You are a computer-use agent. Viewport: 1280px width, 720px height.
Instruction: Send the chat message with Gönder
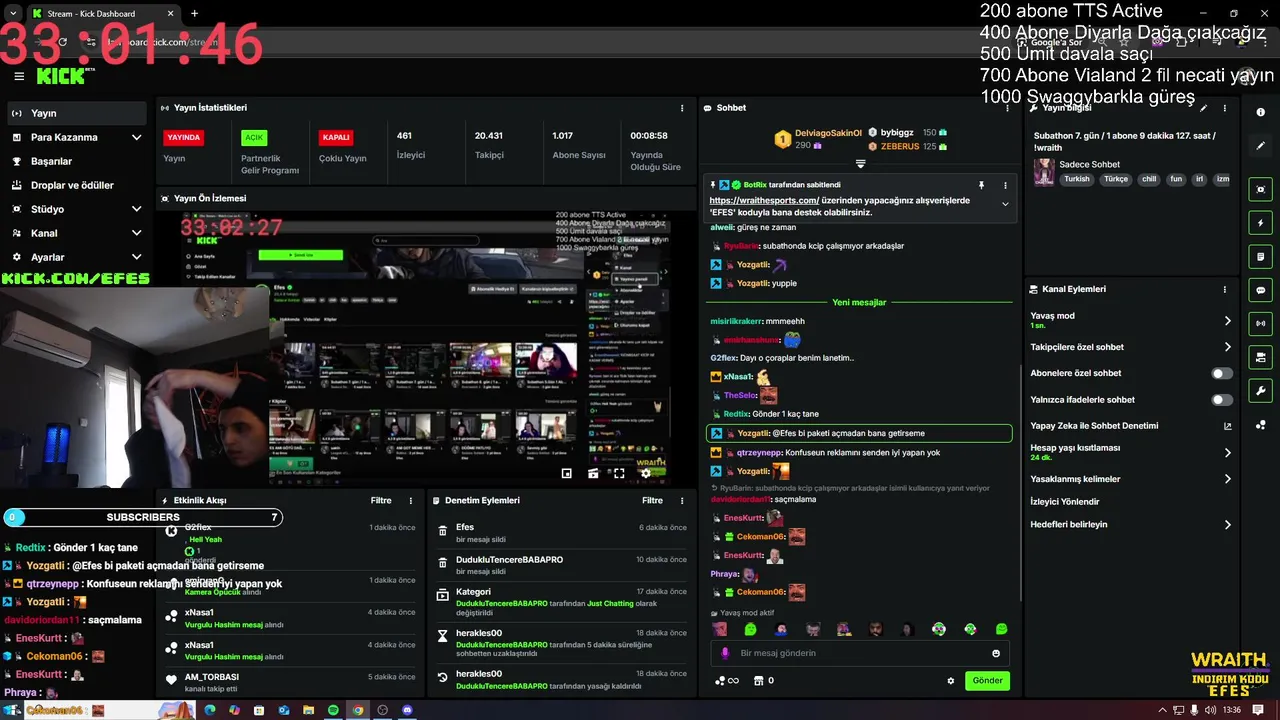(x=987, y=681)
